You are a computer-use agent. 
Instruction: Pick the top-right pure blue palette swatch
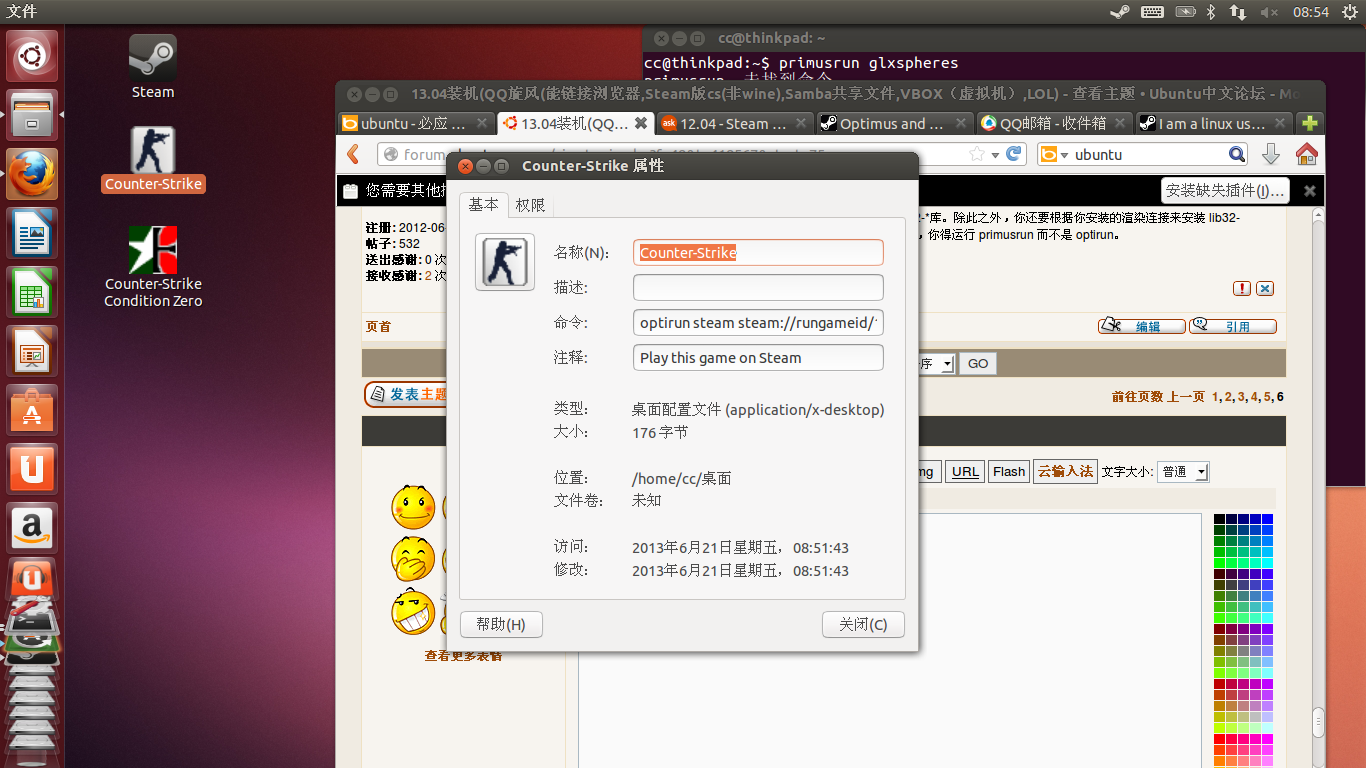point(1267,519)
